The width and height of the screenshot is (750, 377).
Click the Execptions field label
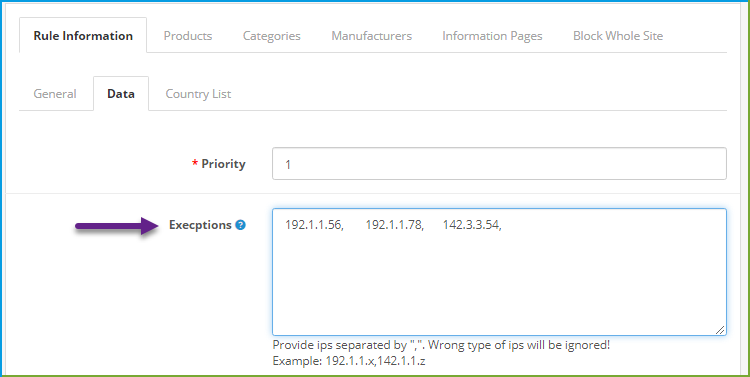click(200, 225)
